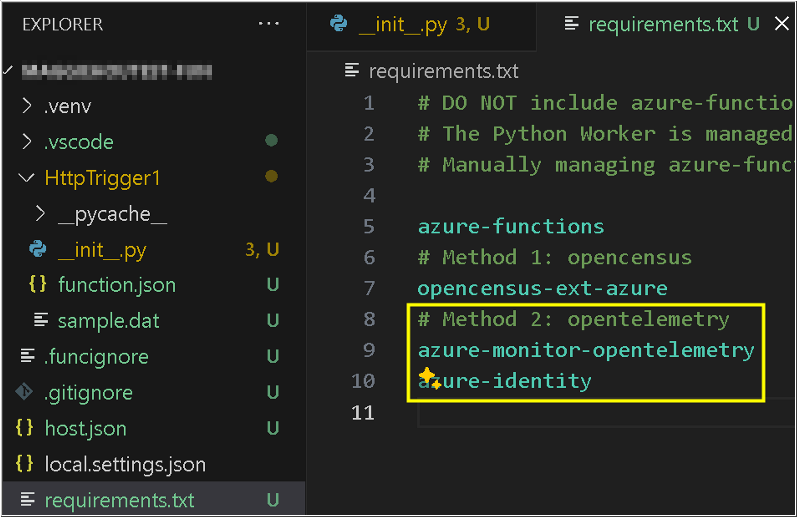The image size is (797, 517).
Task: Click JSON braces icon beside host.json
Action: (24, 428)
